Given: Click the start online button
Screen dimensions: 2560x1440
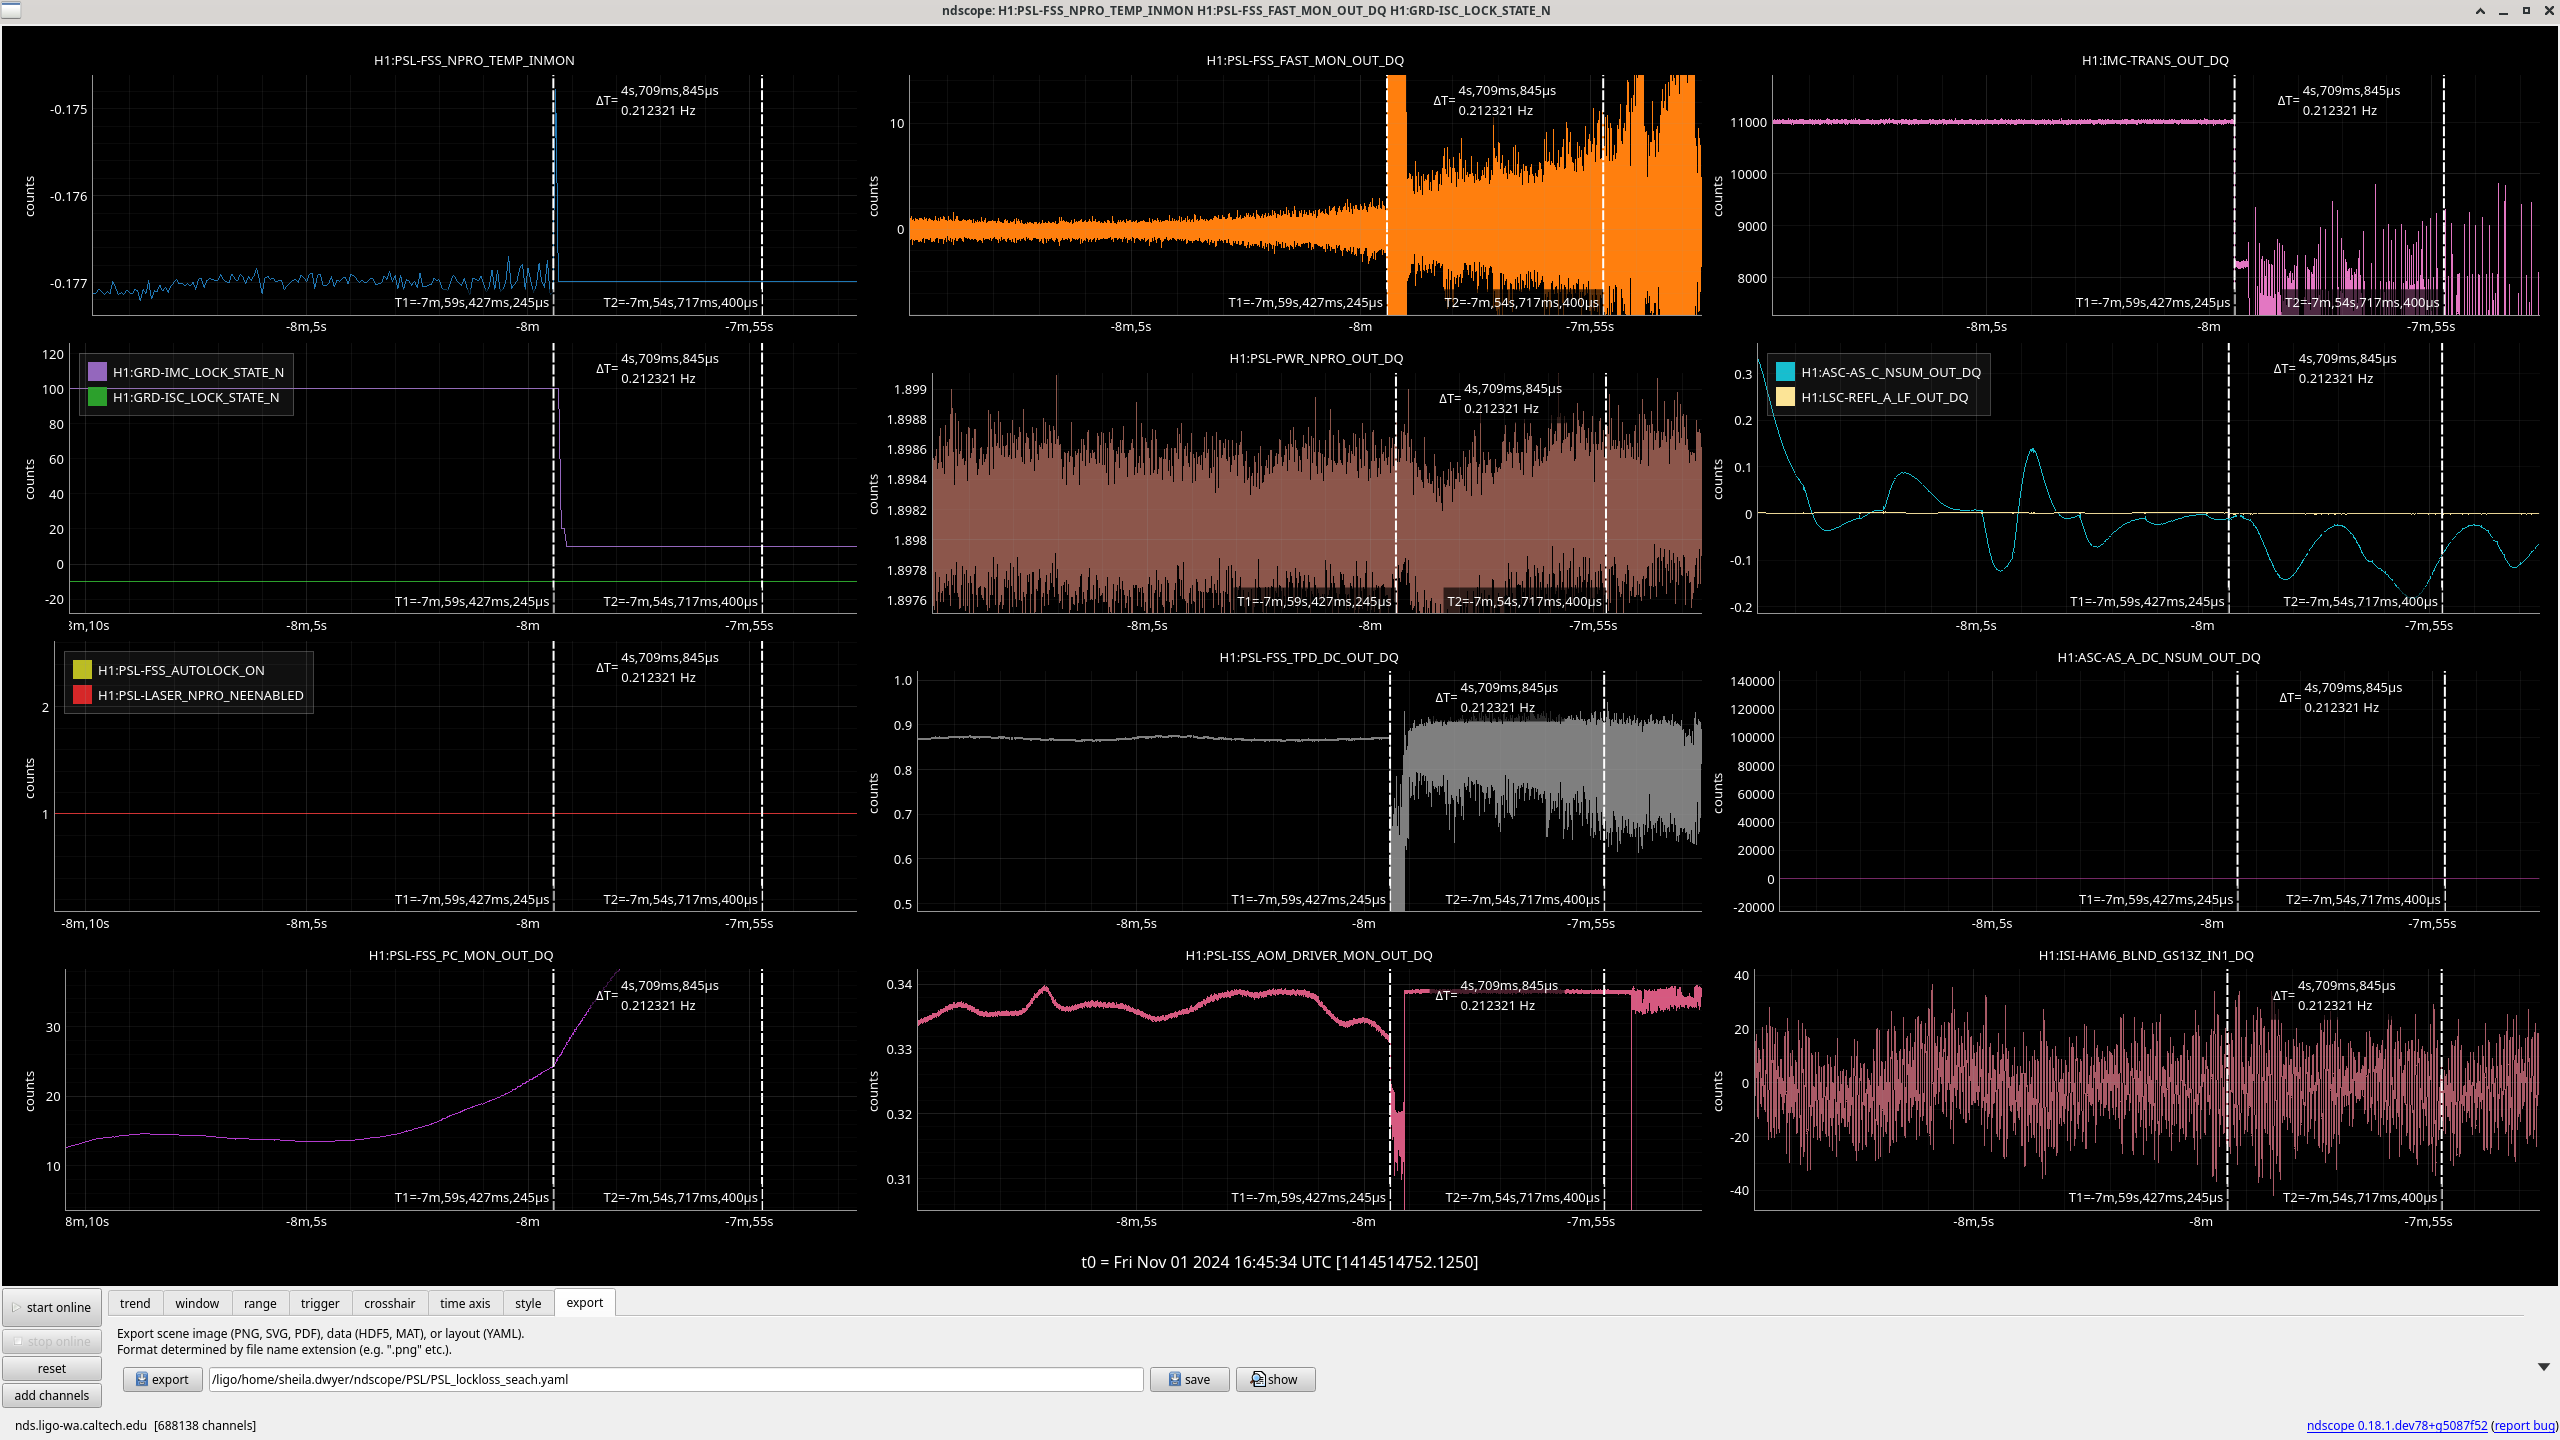Looking at the screenshot, I should [52, 1307].
